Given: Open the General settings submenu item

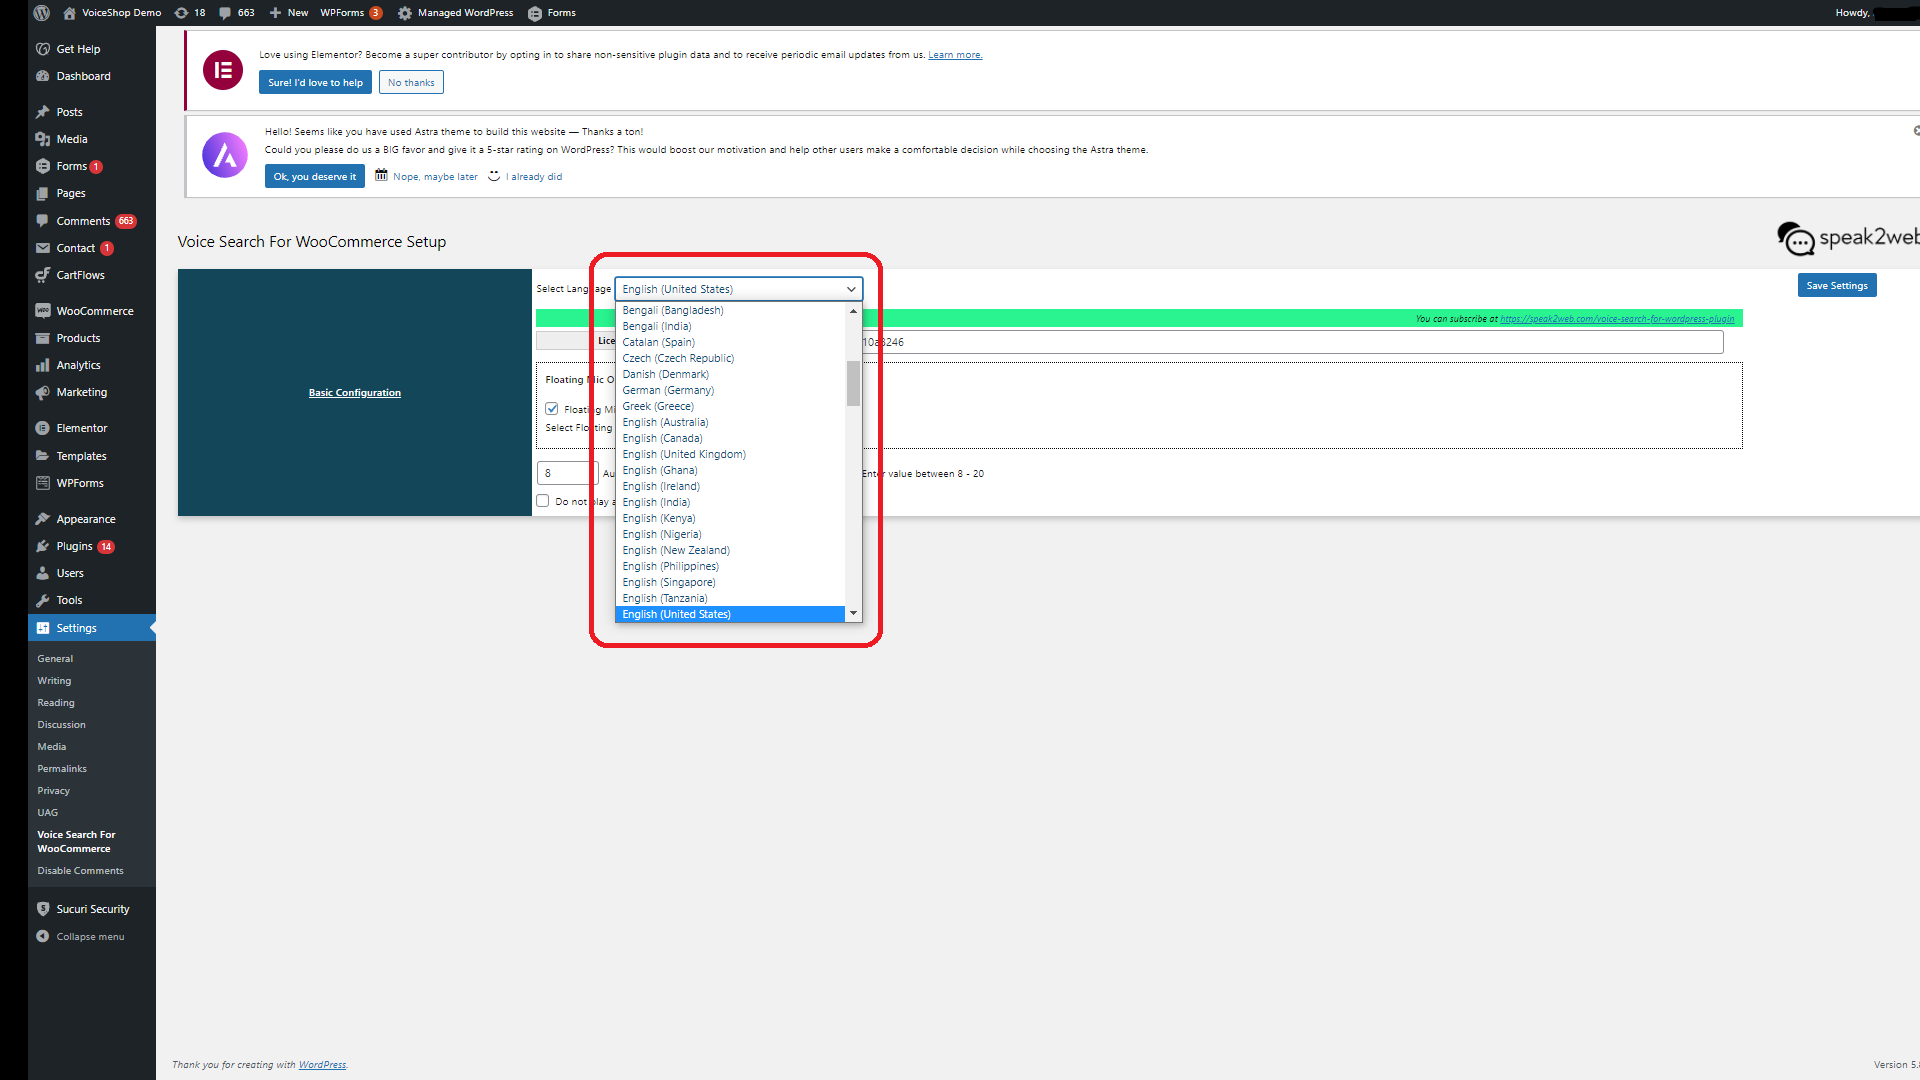Looking at the screenshot, I should (55, 659).
